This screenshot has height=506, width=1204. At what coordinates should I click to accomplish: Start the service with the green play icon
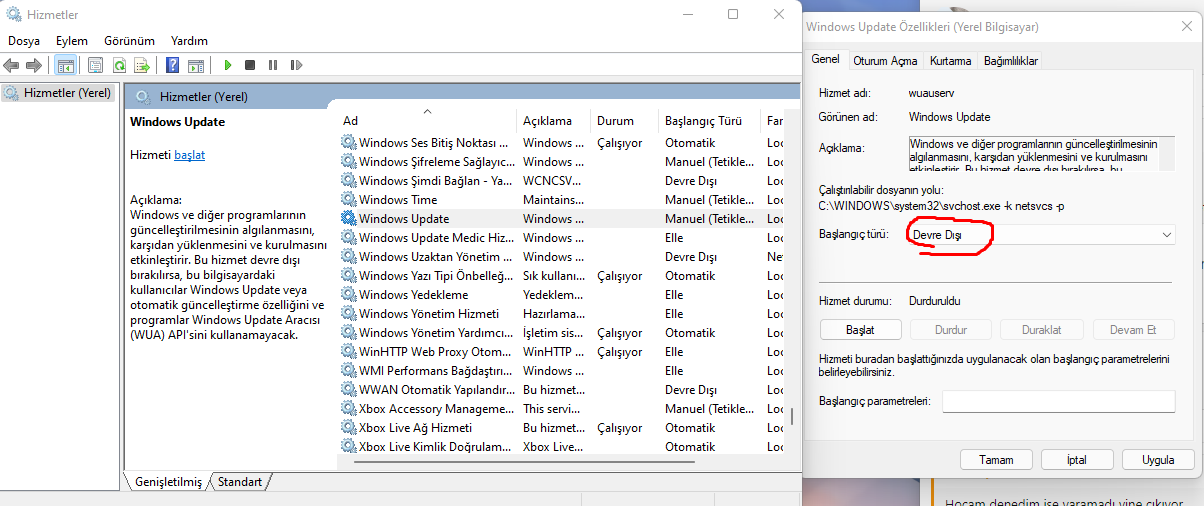tap(228, 65)
